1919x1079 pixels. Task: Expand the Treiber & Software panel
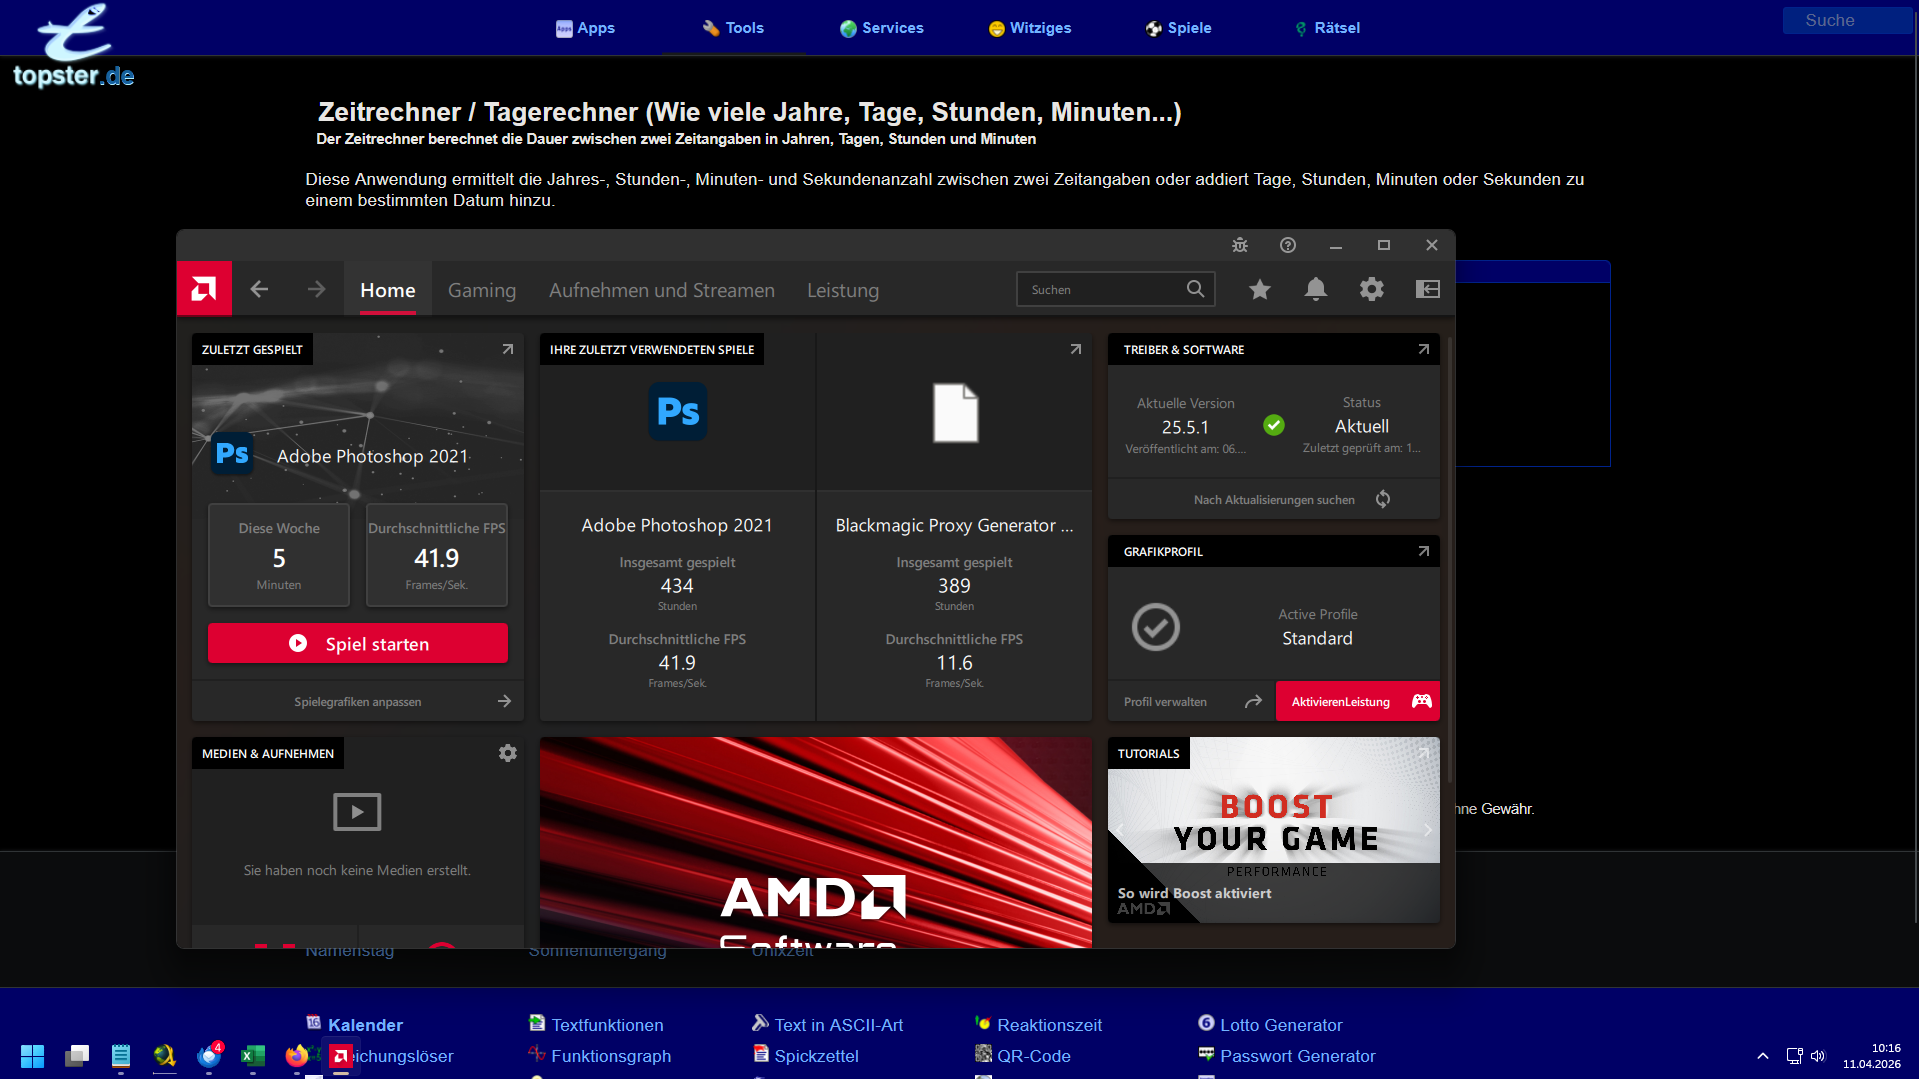click(x=1424, y=349)
